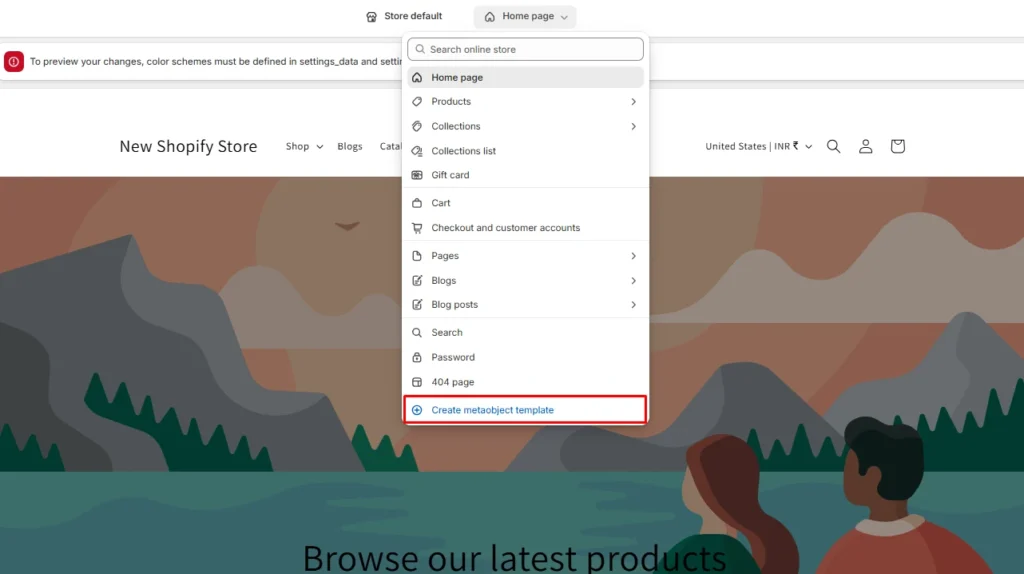This screenshot has width=1024, height=574.
Task: Open United States INR currency selector
Action: click(758, 146)
